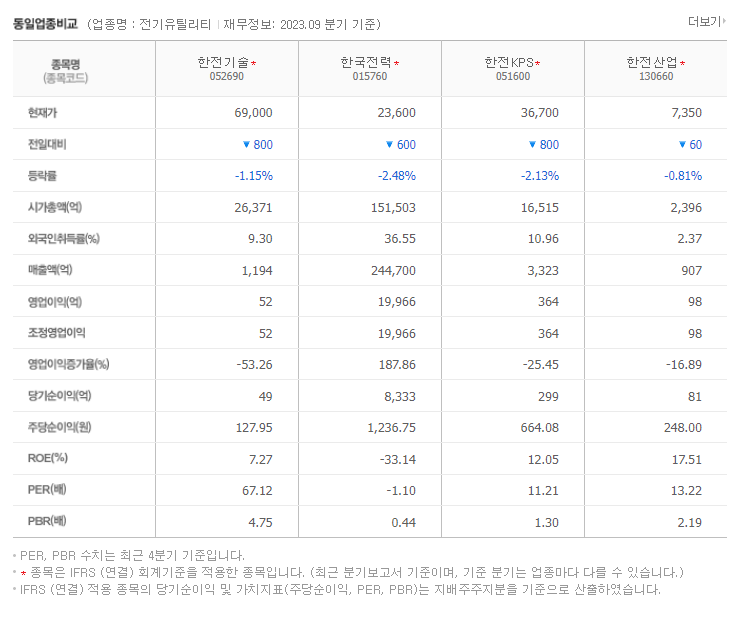Select the current price 7,350
The height and width of the screenshot is (630, 738).
coord(686,113)
